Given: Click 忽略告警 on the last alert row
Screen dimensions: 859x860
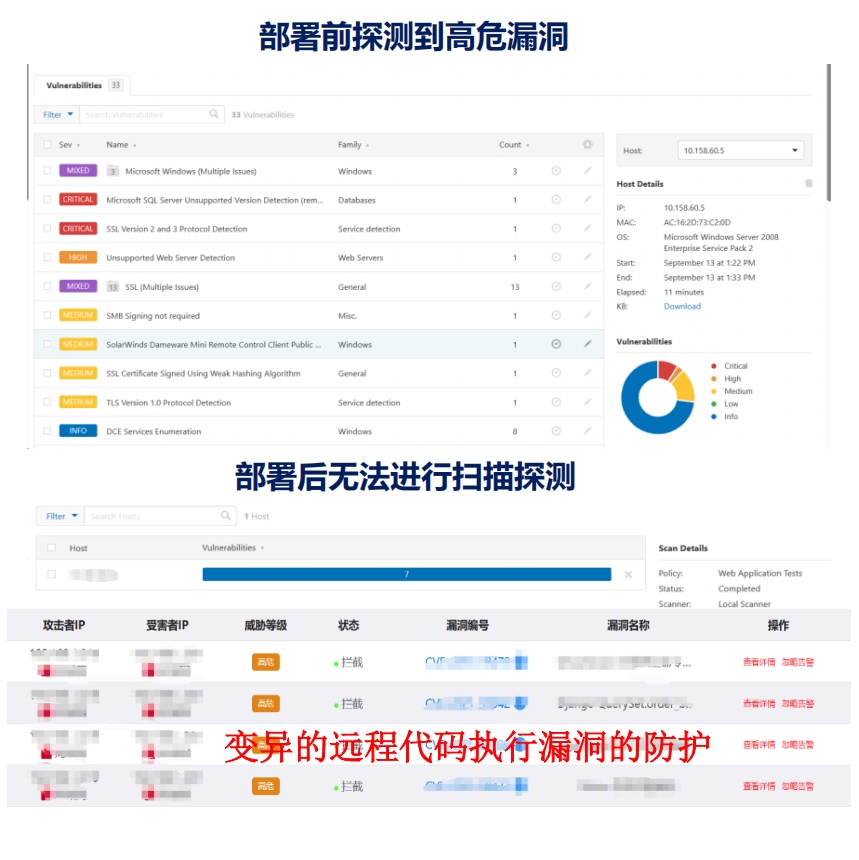Looking at the screenshot, I should pos(798,786).
